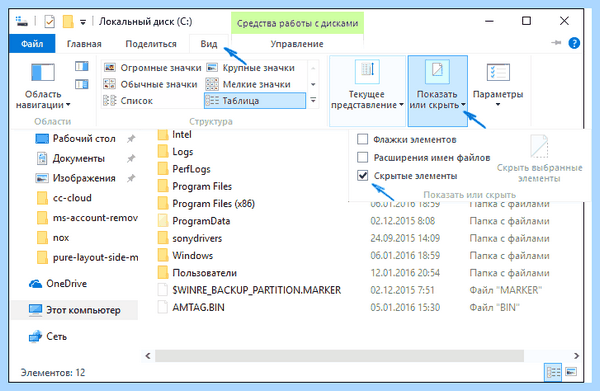Switch to large thumbnails status bar icon

click(x=571, y=372)
